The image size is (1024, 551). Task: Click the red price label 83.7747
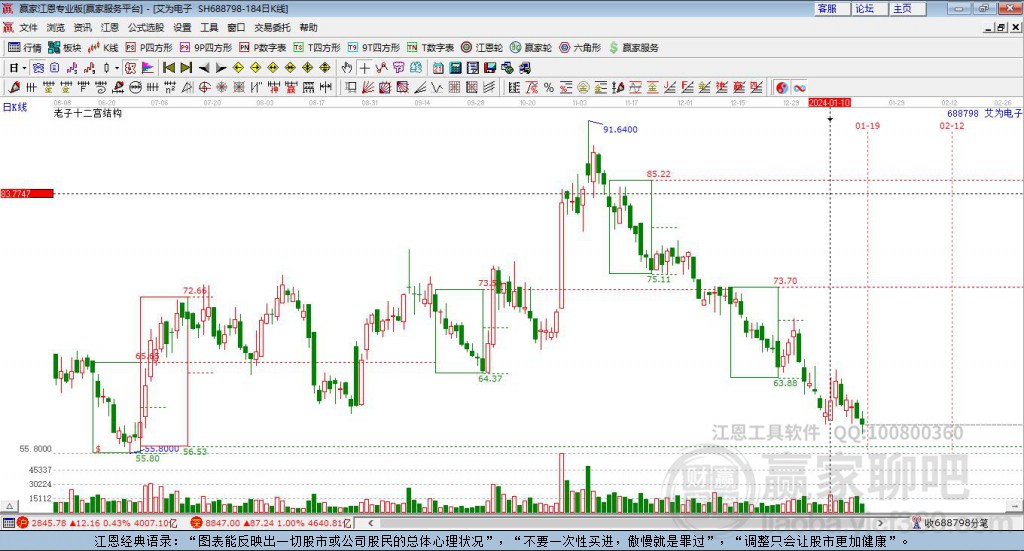[27, 193]
